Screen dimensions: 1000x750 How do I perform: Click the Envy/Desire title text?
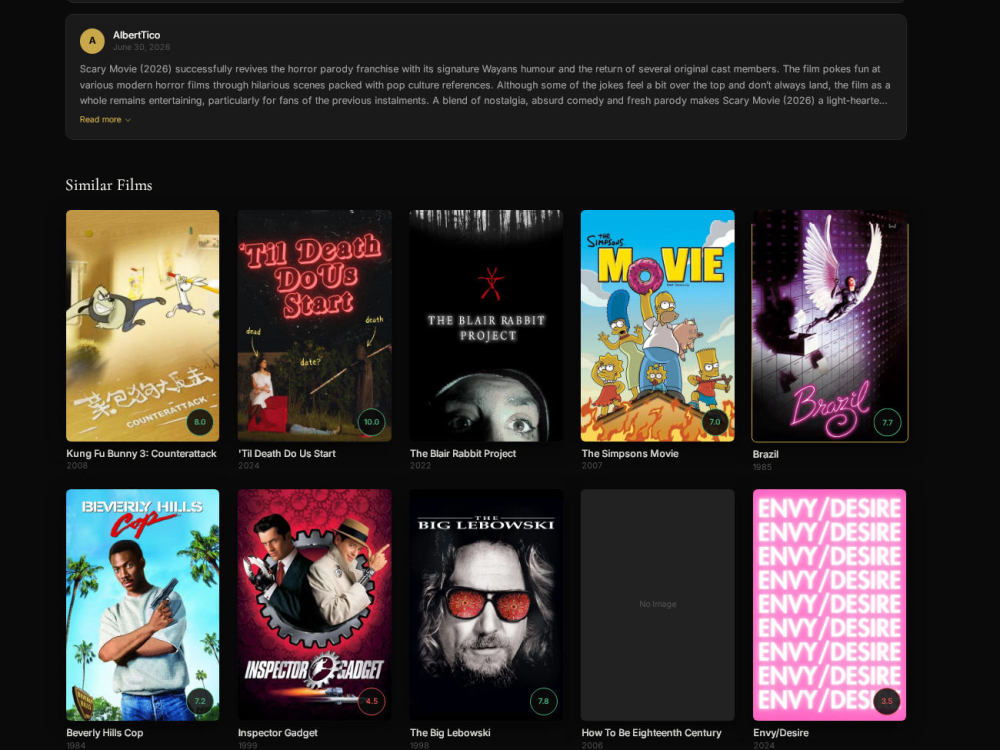[781, 733]
